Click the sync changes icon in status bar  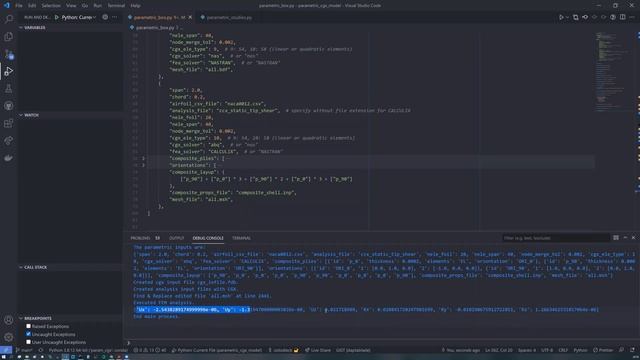coord(41,350)
